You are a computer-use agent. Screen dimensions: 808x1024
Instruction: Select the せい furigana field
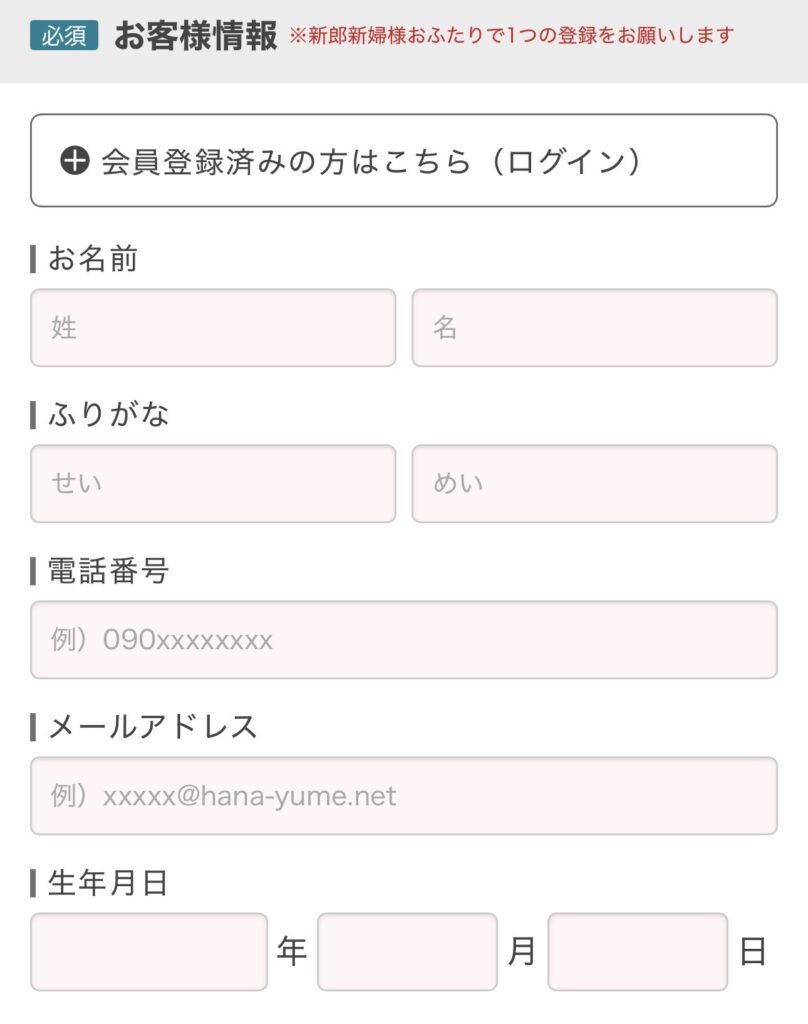point(213,484)
